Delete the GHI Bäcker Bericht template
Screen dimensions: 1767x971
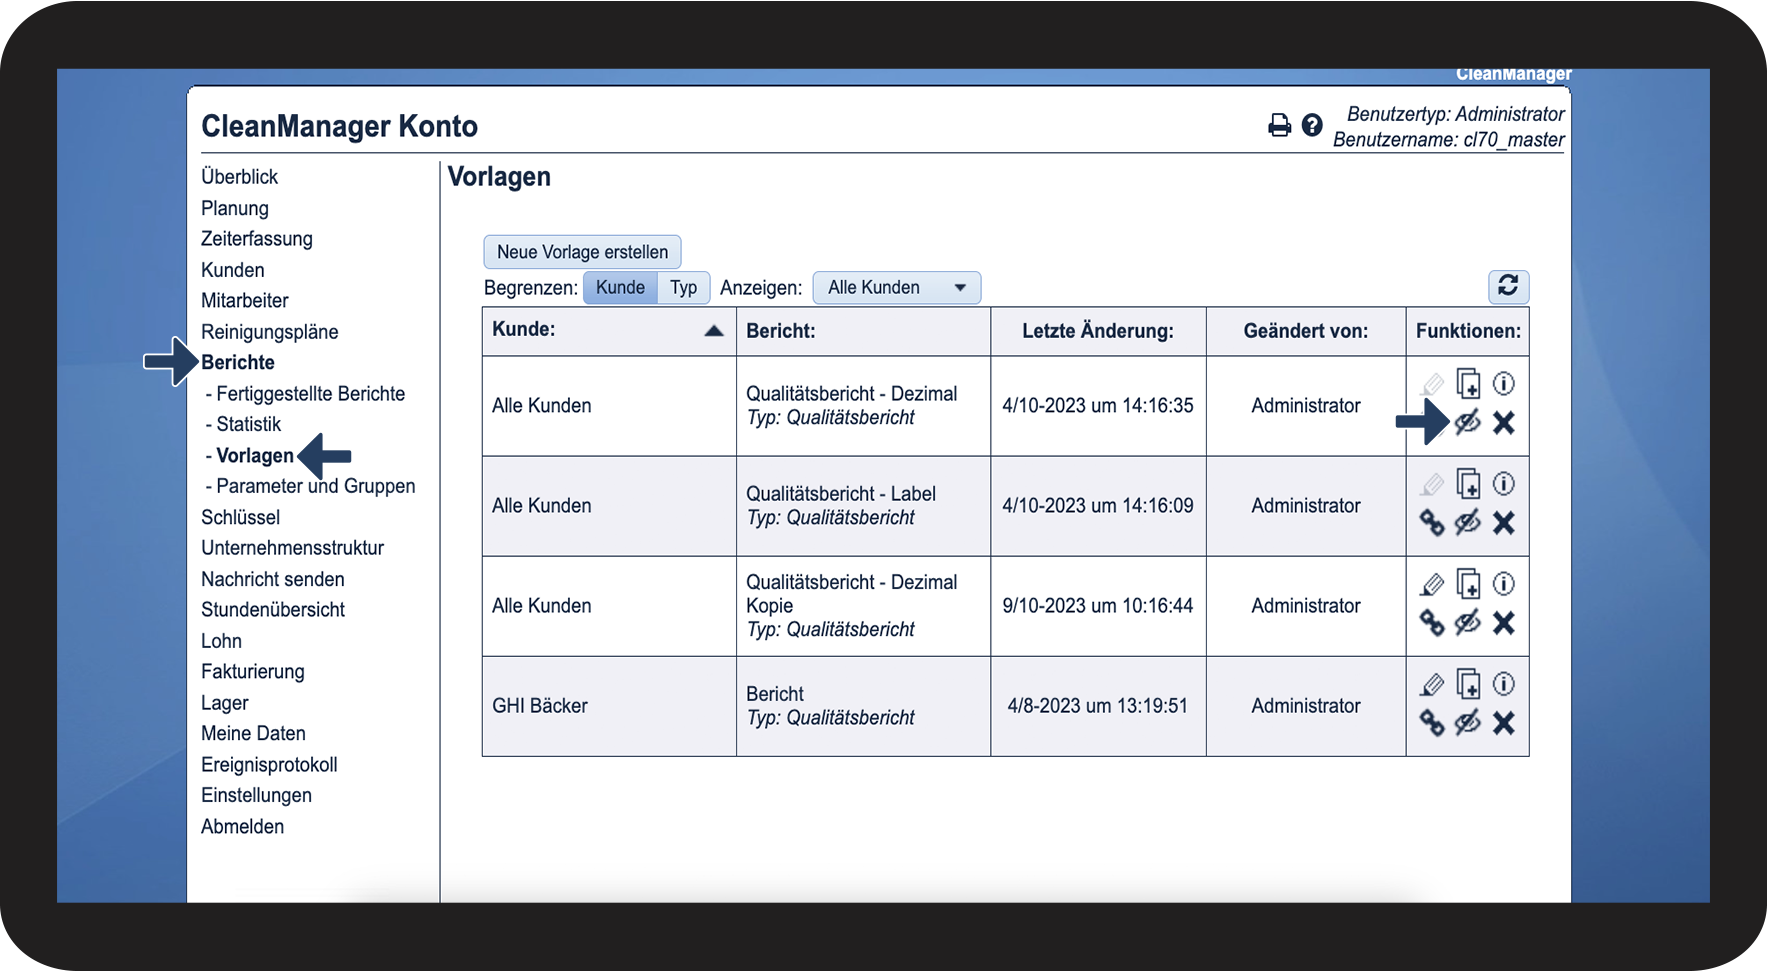coord(1504,723)
